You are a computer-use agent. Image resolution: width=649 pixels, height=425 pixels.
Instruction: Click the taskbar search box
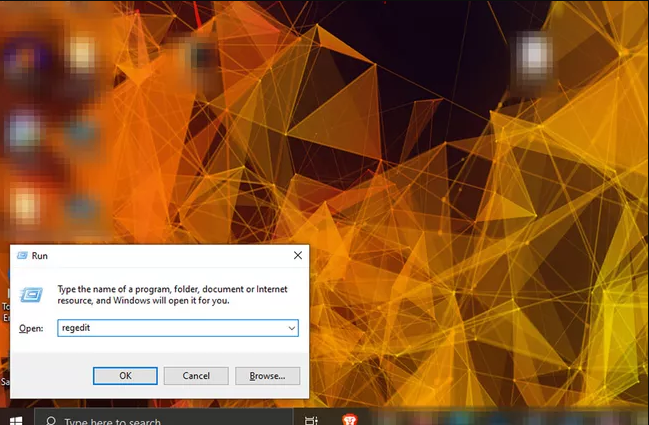coord(164,418)
